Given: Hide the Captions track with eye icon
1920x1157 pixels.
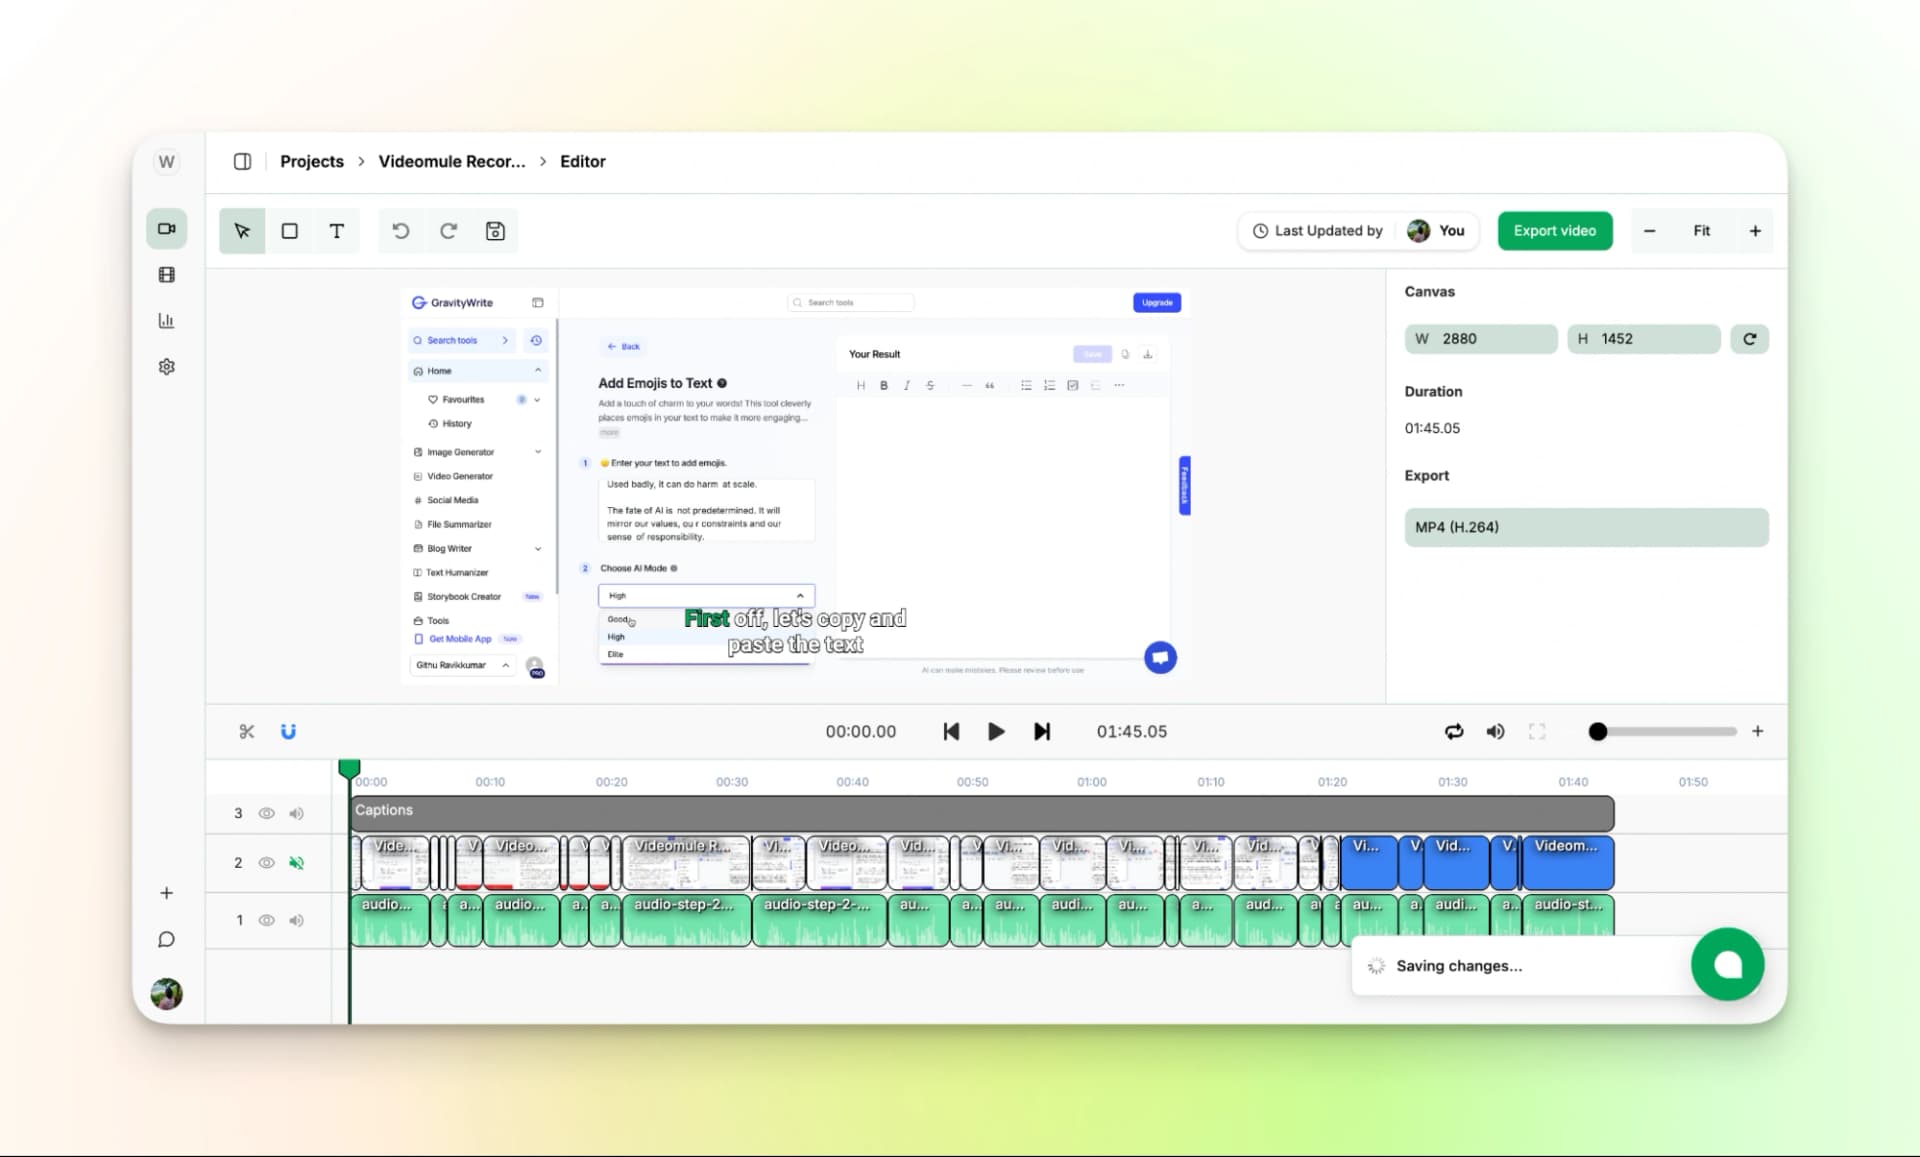Looking at the screenshot, I should [266, 813].
